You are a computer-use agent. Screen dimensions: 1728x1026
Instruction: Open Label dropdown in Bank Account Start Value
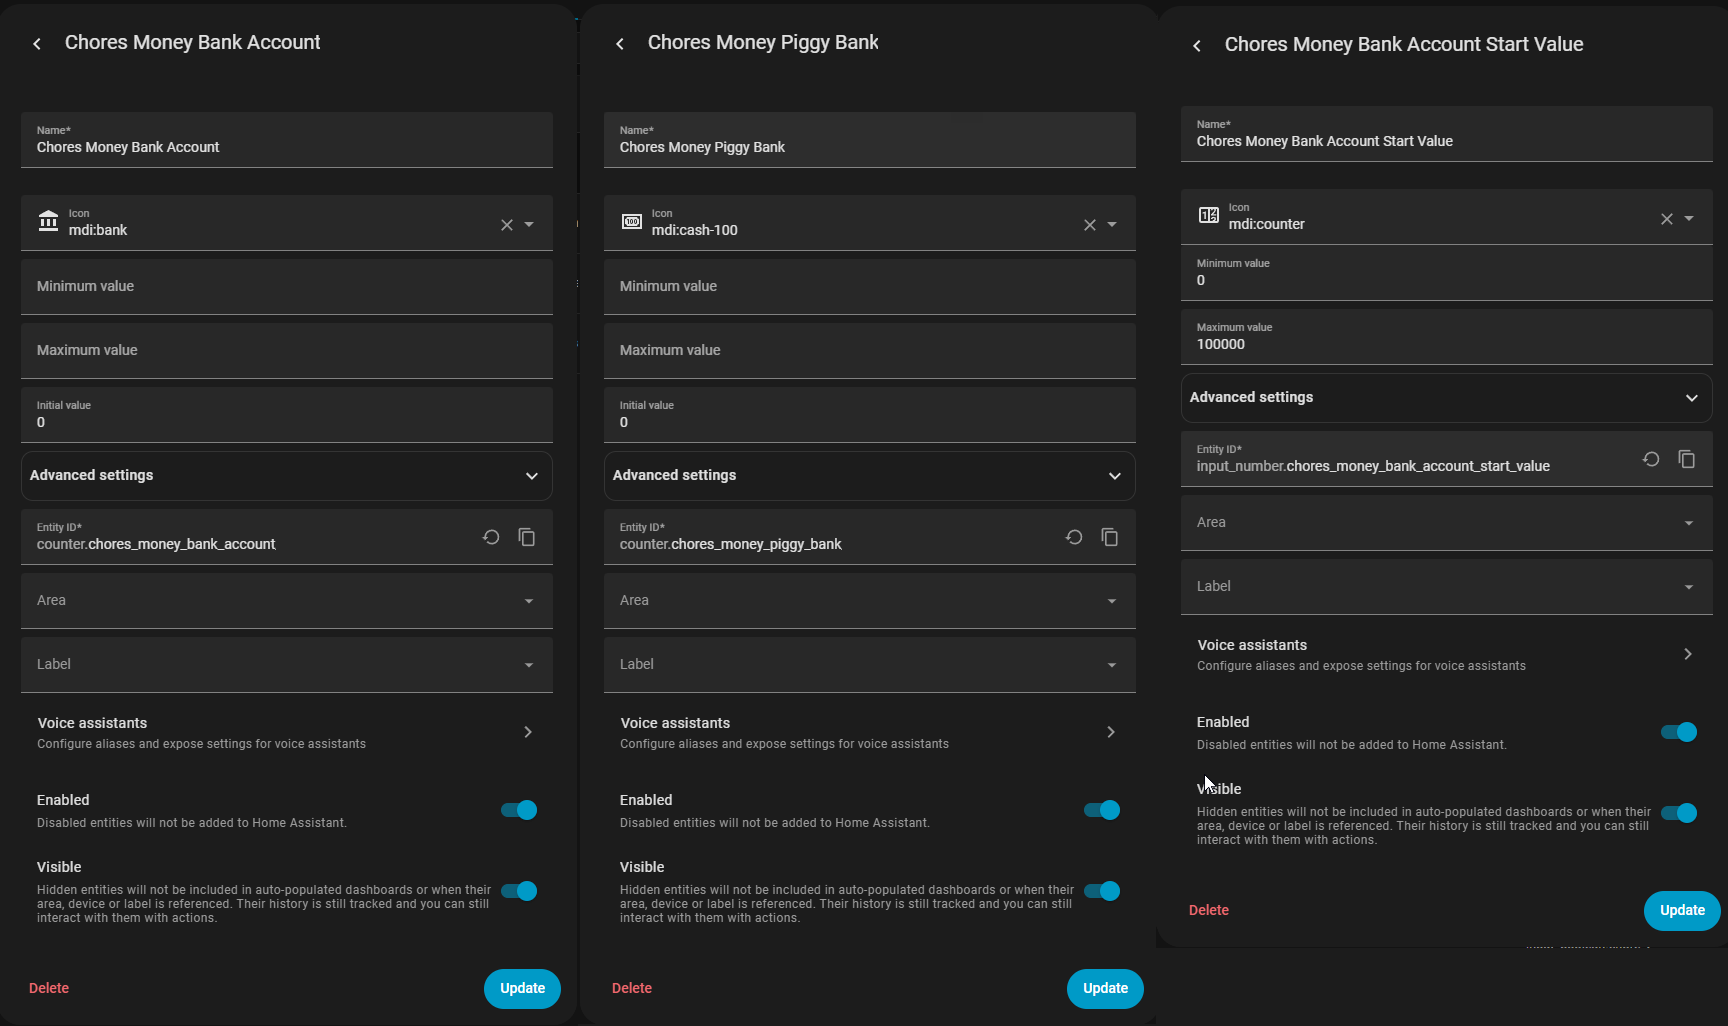pyautogui.click(x=1446, y=587)
